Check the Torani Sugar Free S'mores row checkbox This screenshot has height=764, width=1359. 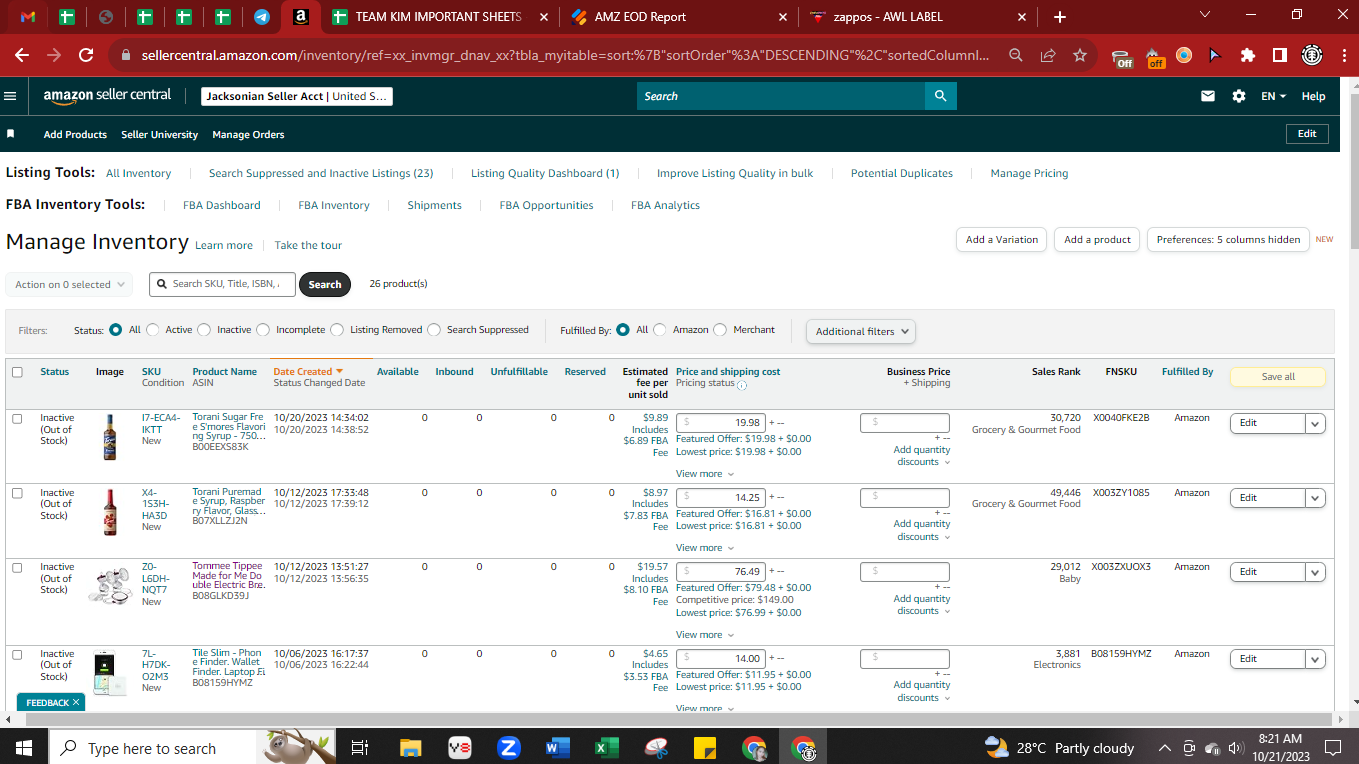[x=17, y=419]
